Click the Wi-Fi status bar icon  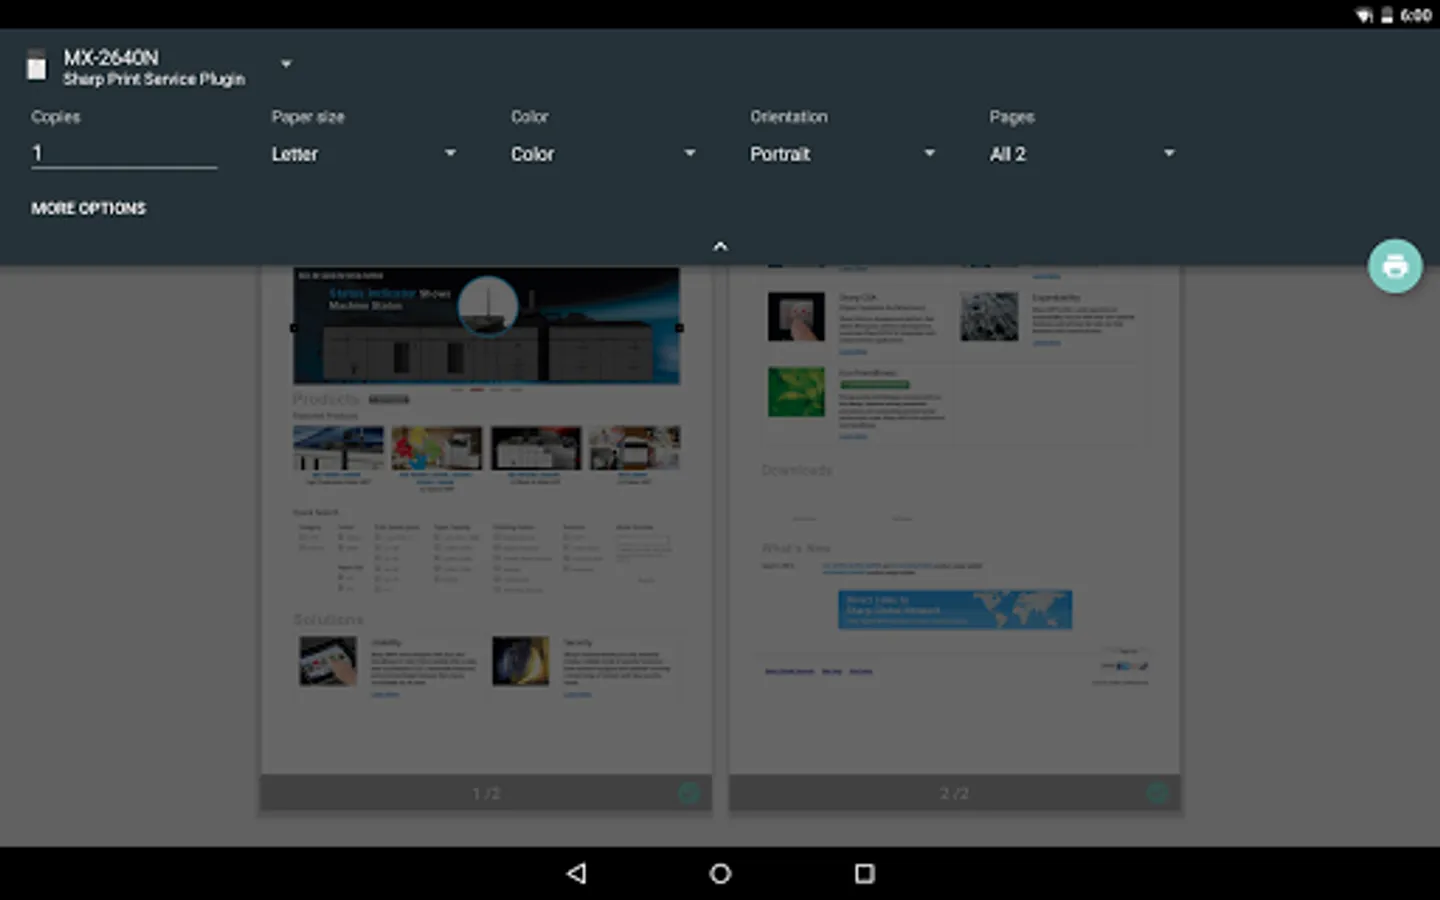point(1364,15)
